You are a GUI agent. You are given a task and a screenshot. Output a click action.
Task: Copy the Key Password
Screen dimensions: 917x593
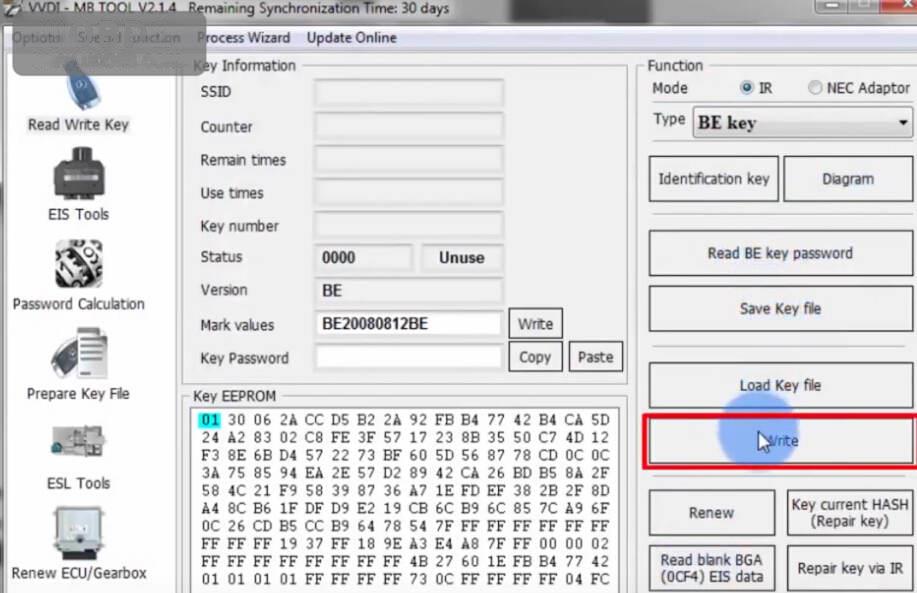coord(535,357)
